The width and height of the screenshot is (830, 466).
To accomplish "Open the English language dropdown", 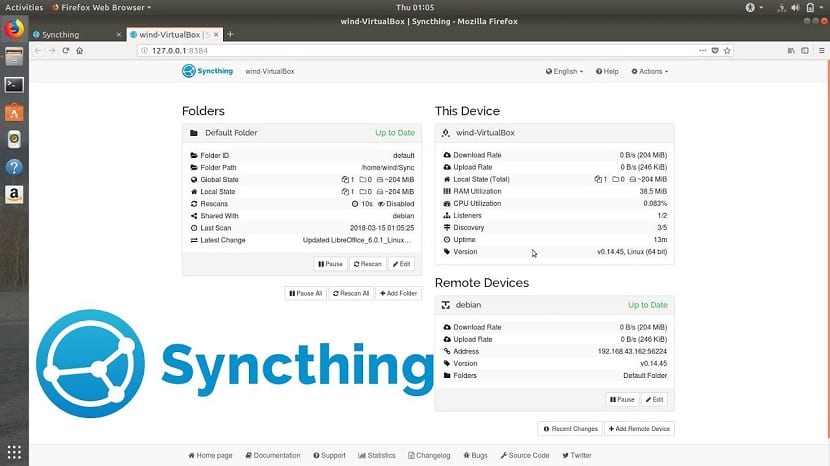I will (x=564, y=71).
